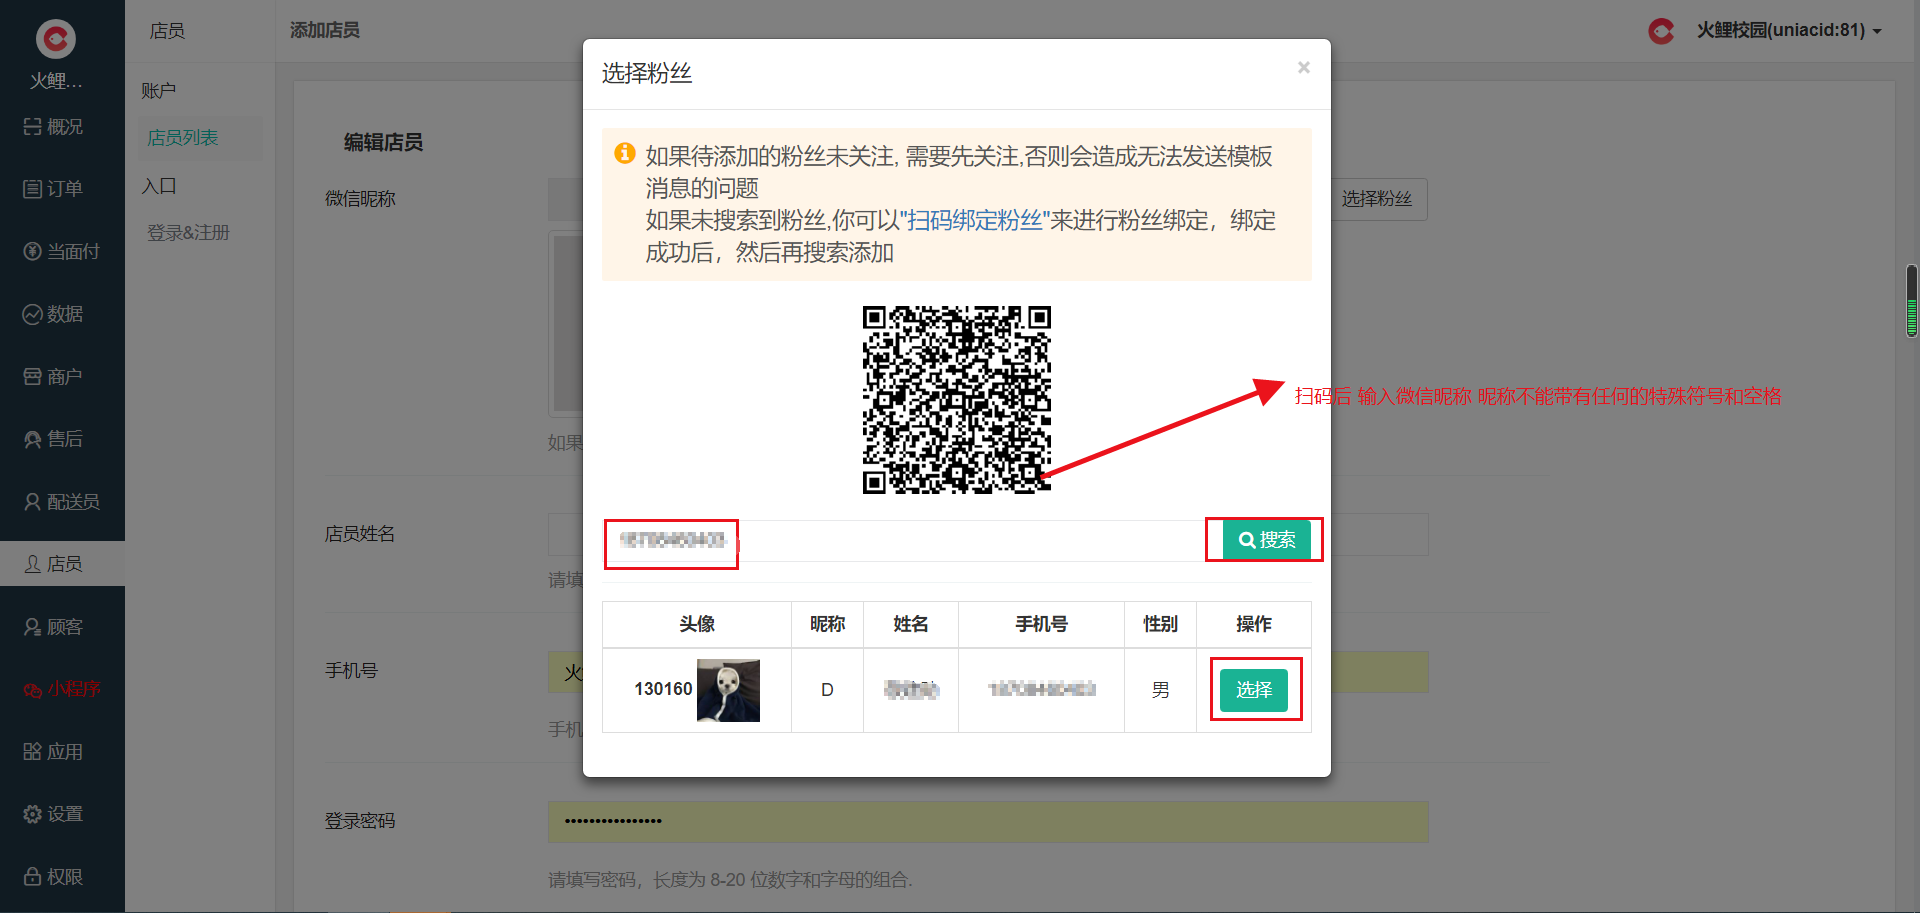The width and height of the screenshot is (1920, 913).
Task: Click the QR code image
Action: pos(957,400)
